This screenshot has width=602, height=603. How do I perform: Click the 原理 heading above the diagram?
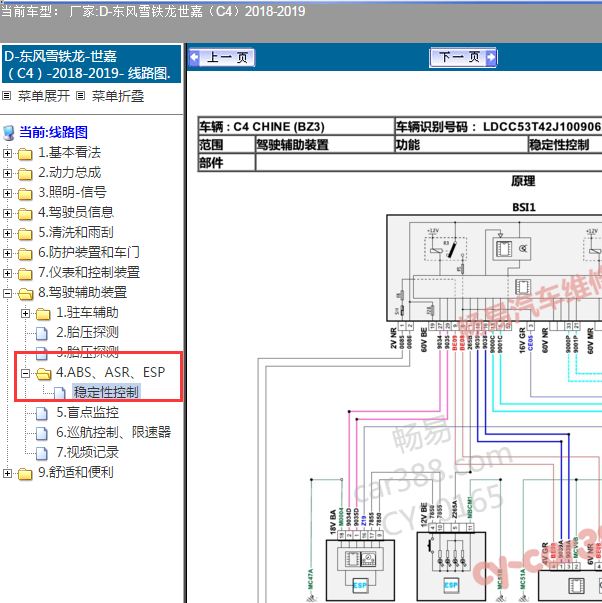(523, 181)
